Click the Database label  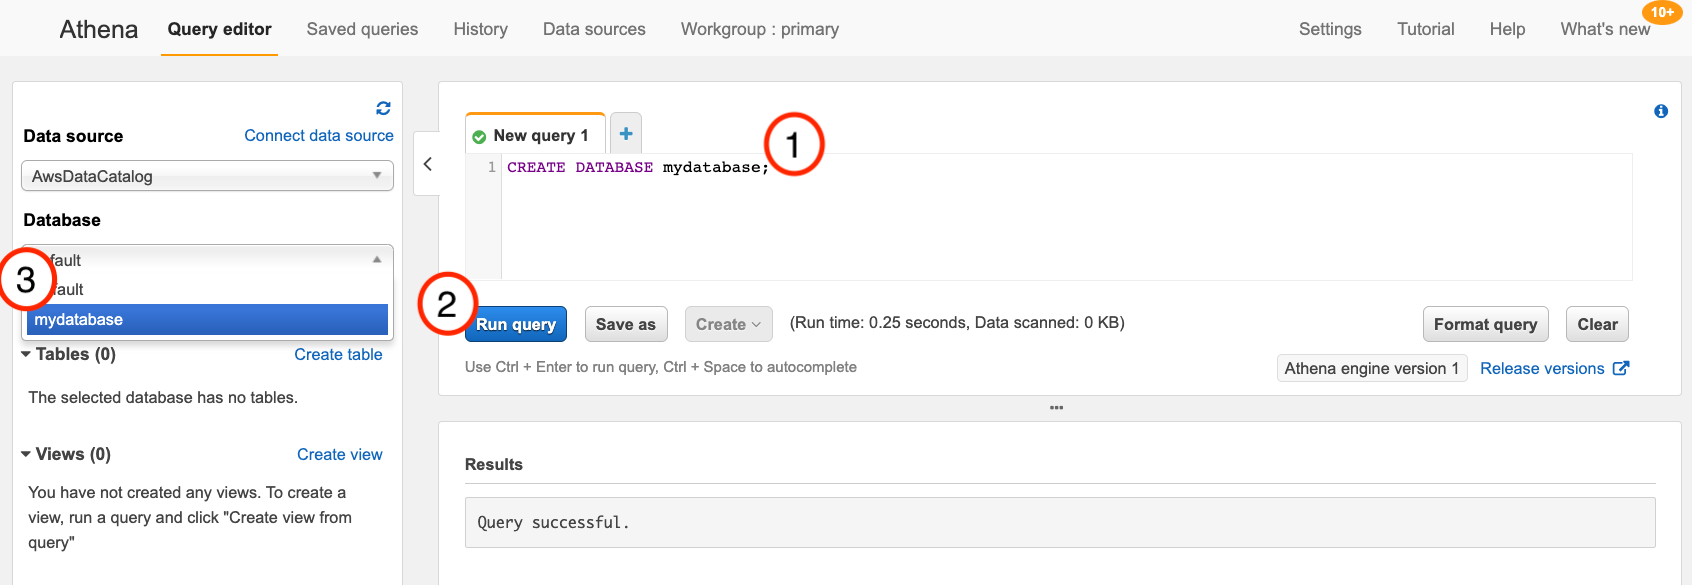[x=62, y=220]
